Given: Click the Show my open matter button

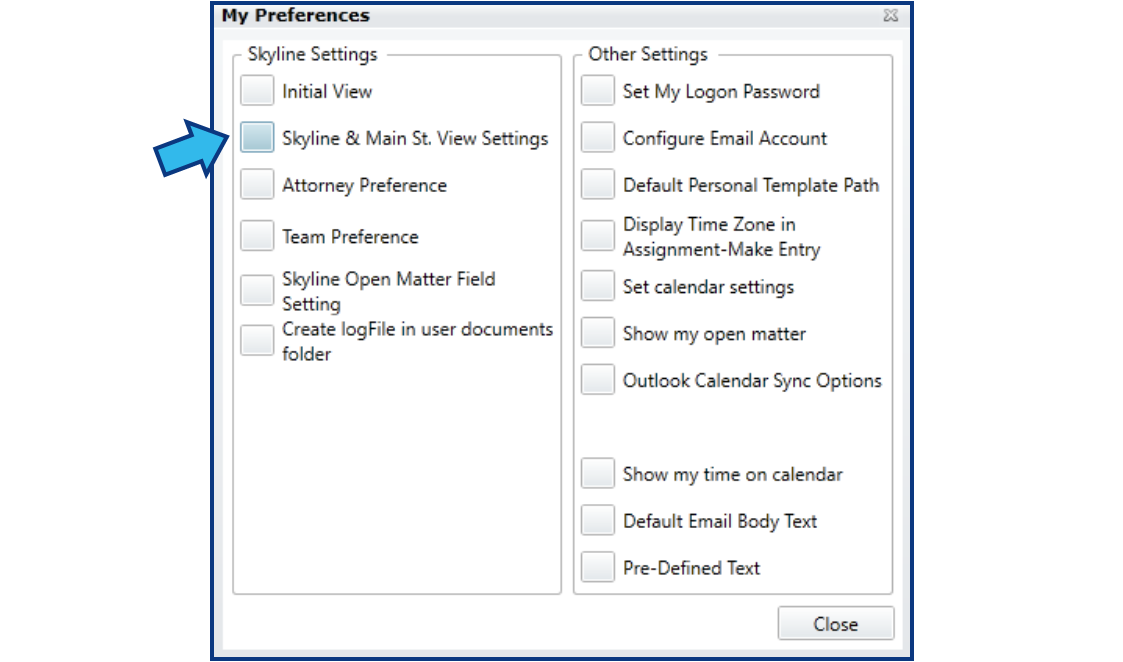Looking at the screenshot, I should 598,332.
